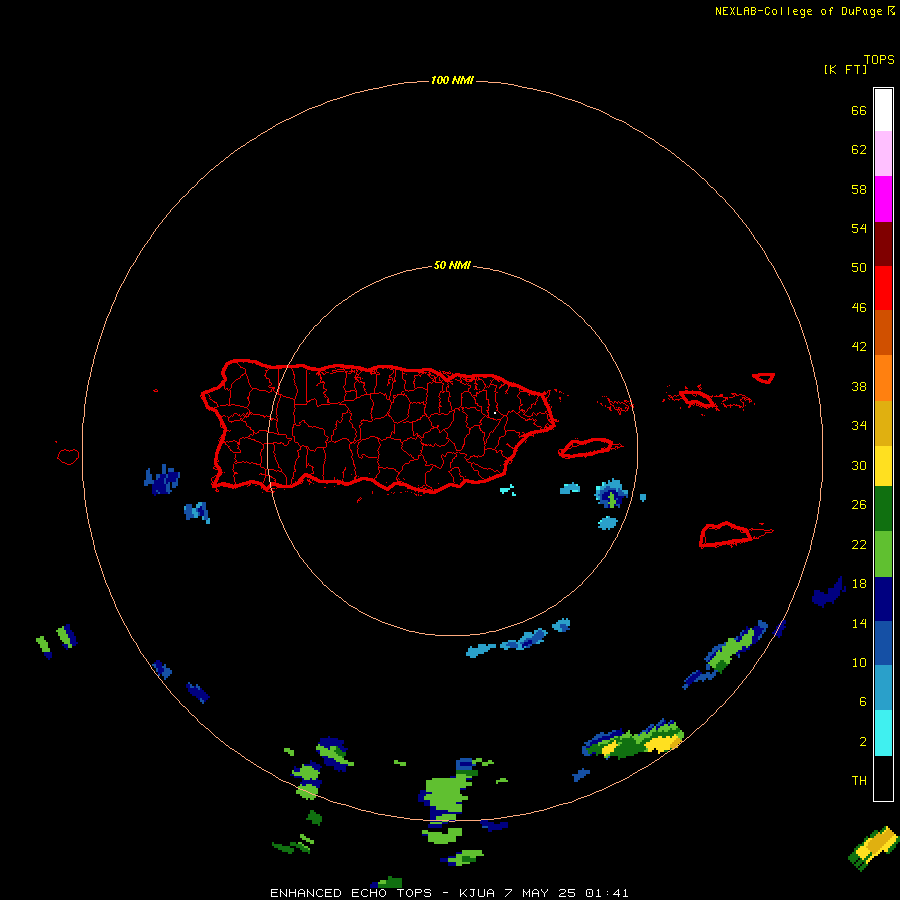The image size is (900, 900).
Task: Click the 26 legend value
Action: 859,505
